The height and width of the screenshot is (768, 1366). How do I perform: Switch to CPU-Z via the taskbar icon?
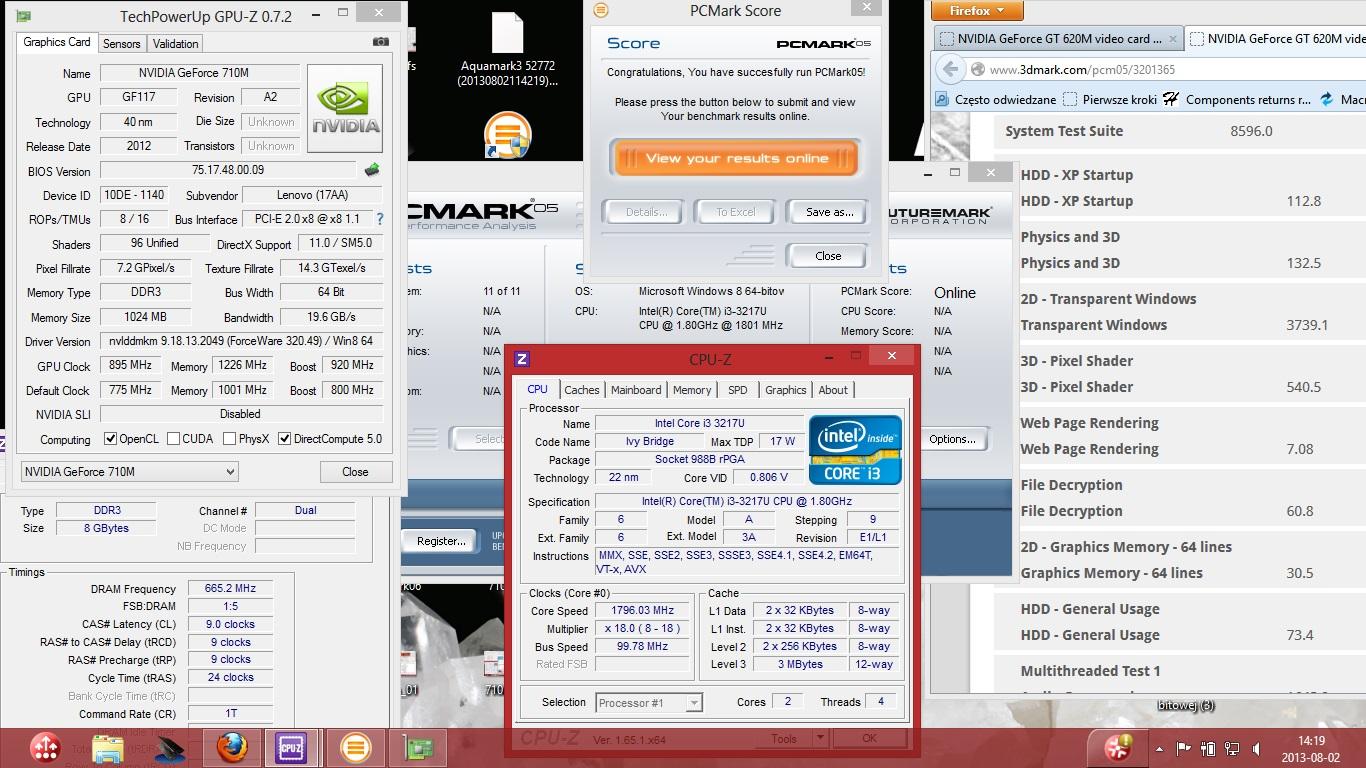(291, 747)
